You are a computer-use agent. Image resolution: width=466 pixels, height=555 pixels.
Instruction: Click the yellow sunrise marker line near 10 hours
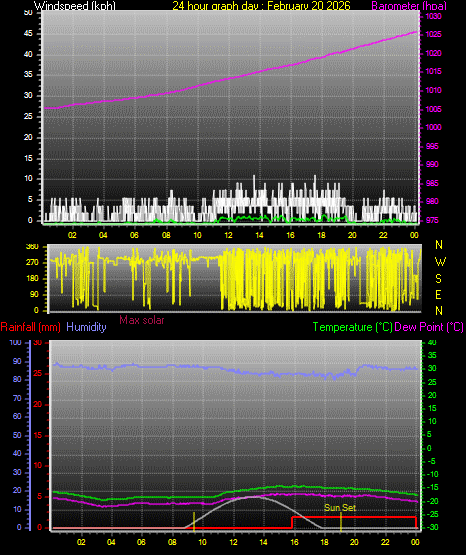[x=194, y=522]
